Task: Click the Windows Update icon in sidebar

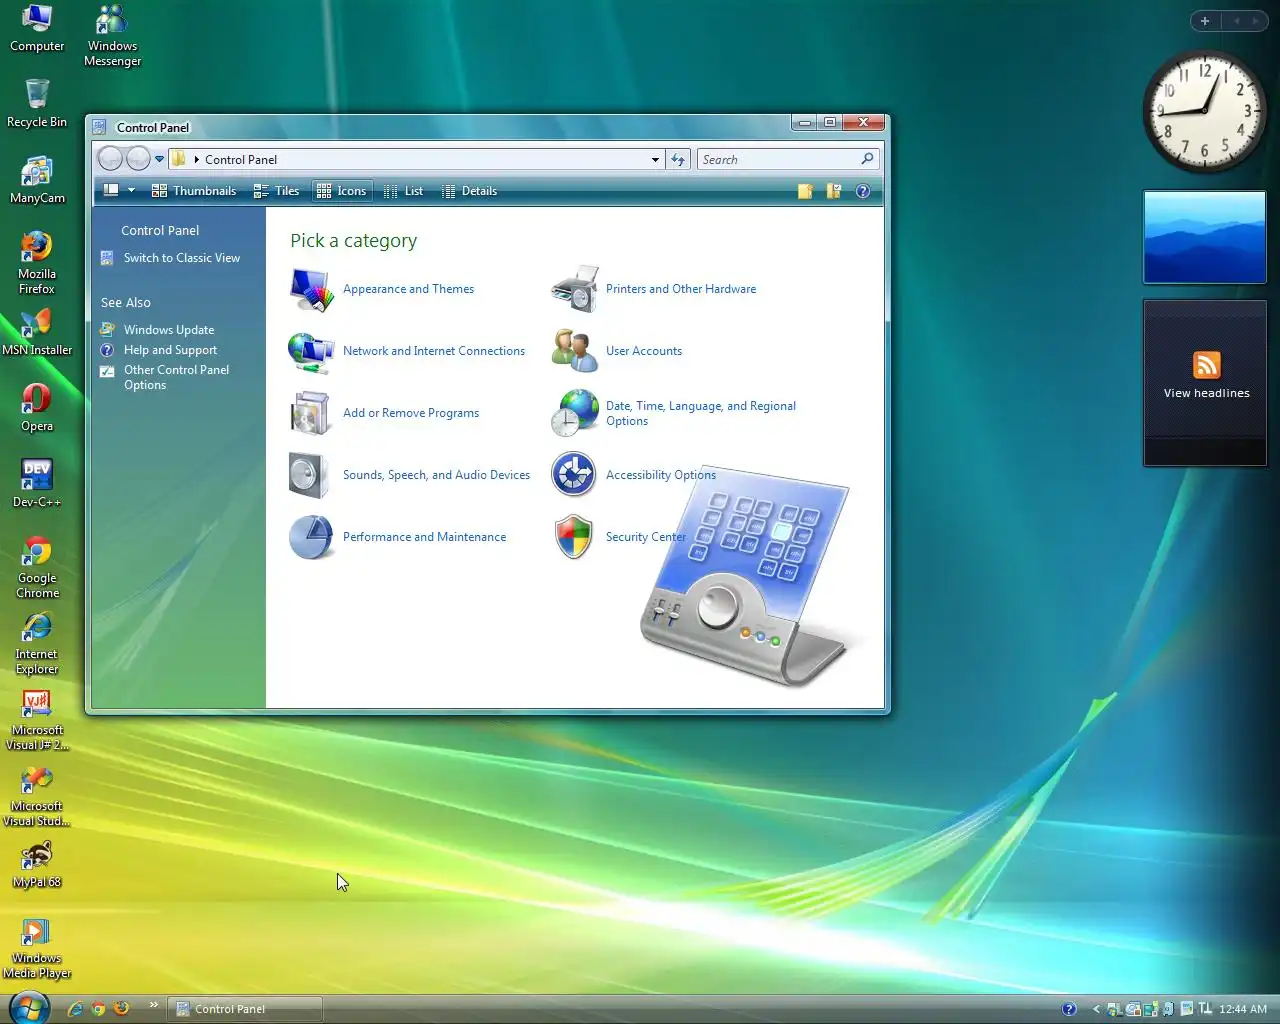Action: pos(107,329)
